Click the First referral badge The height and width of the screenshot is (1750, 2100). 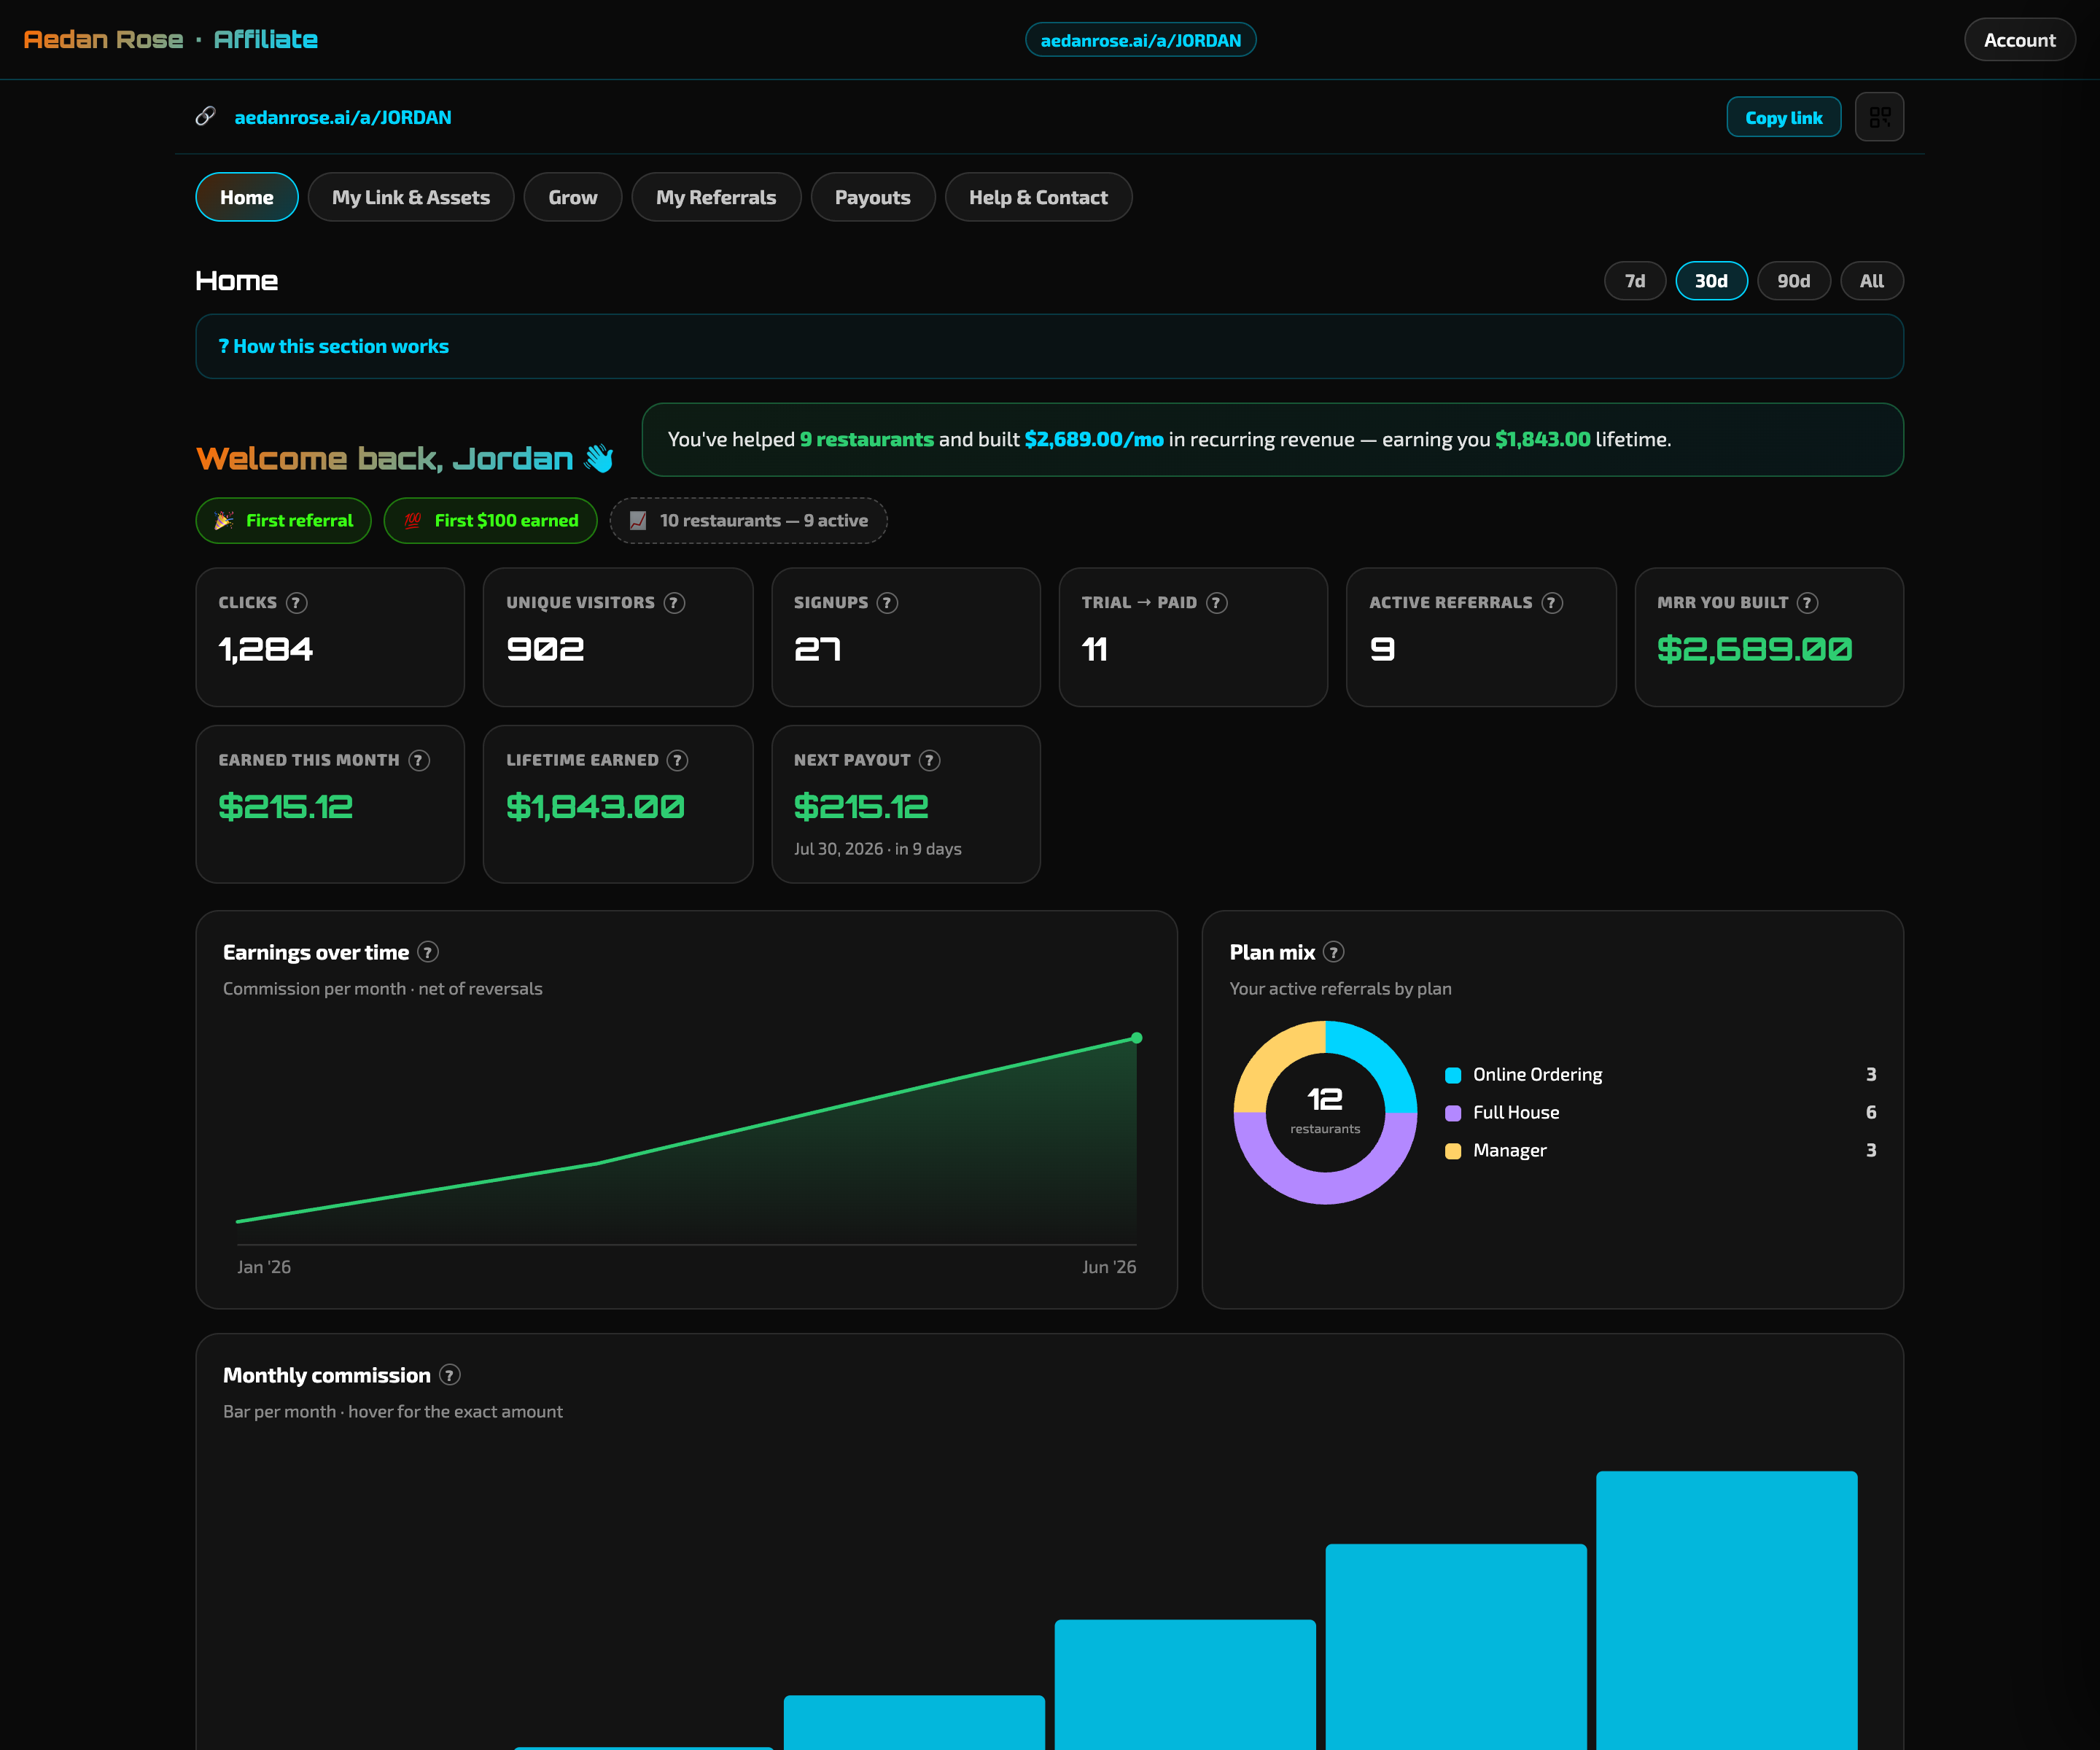[283, 521]
